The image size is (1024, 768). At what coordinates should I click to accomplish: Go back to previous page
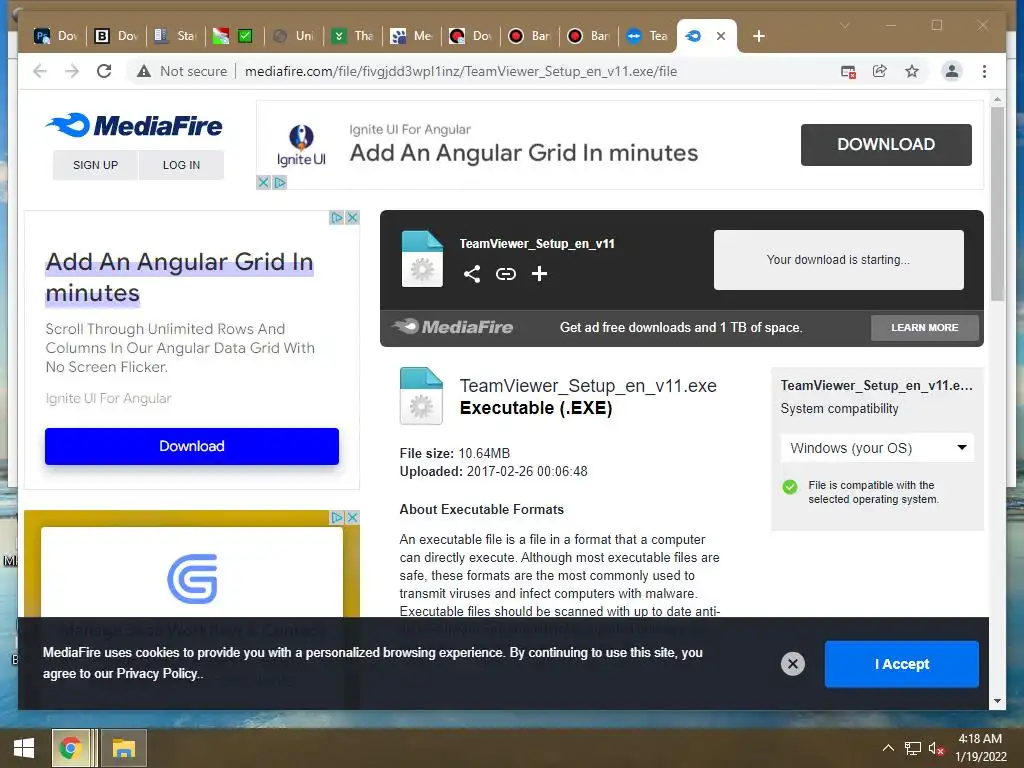tap(40, 71)
